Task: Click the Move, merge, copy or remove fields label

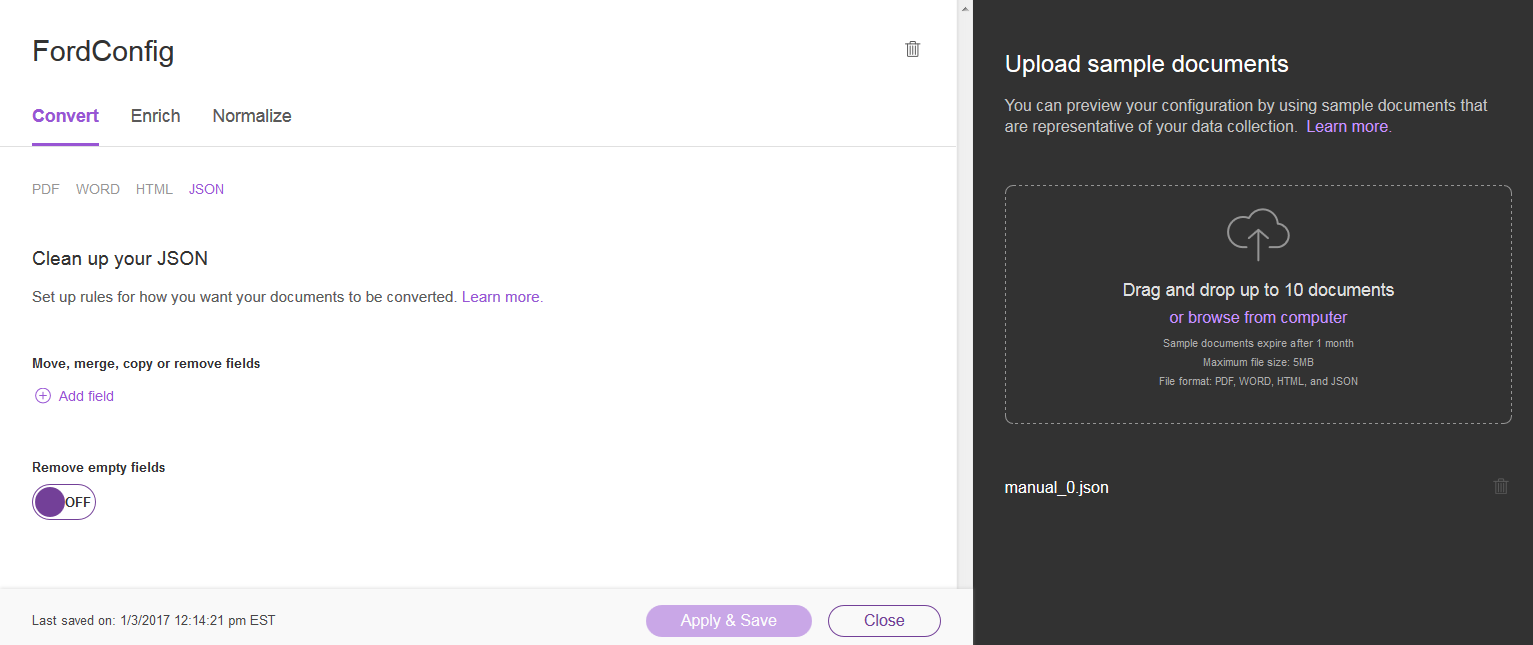Action: tap(146, 364)
